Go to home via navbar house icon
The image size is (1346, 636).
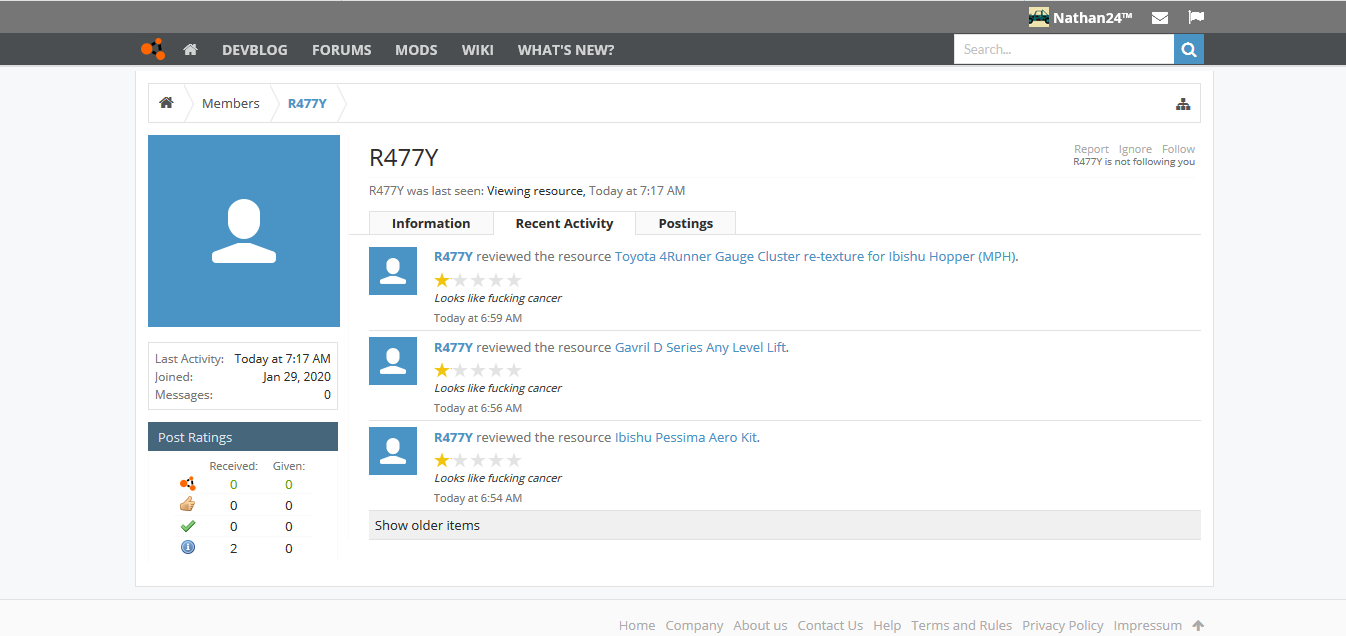[x=190, y=49]
